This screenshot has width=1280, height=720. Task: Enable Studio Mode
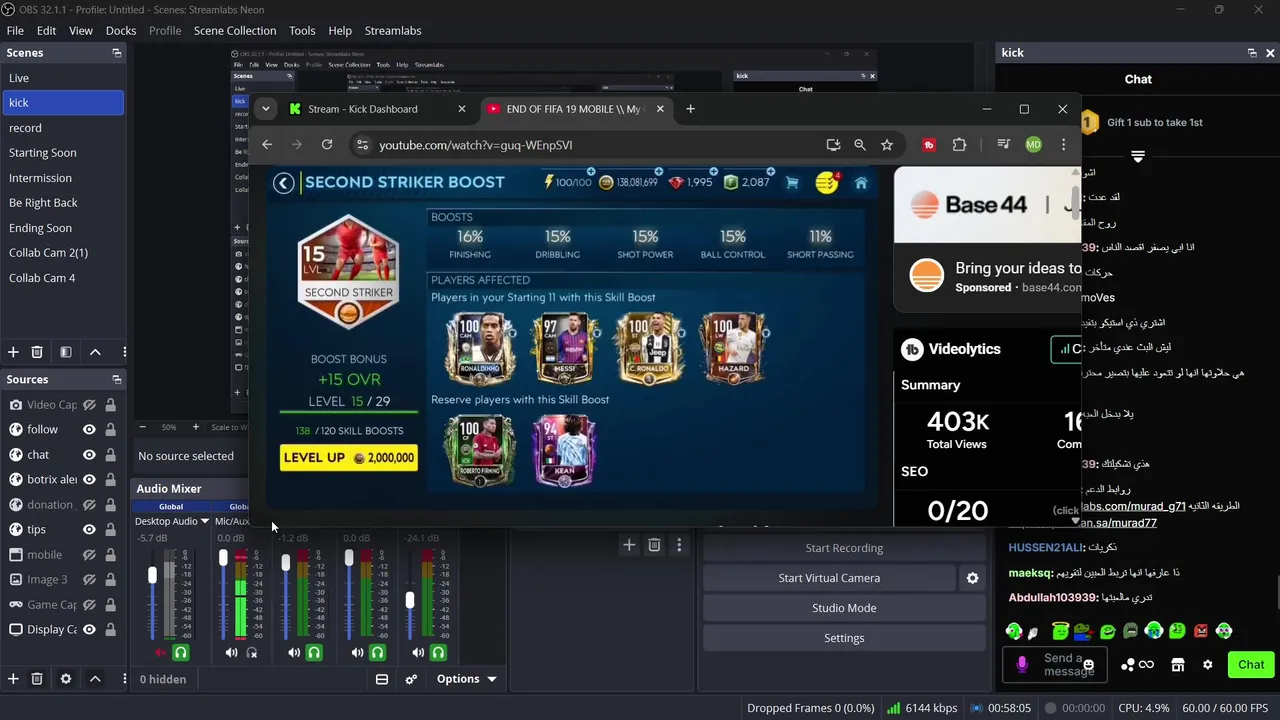tap(844, 608)
